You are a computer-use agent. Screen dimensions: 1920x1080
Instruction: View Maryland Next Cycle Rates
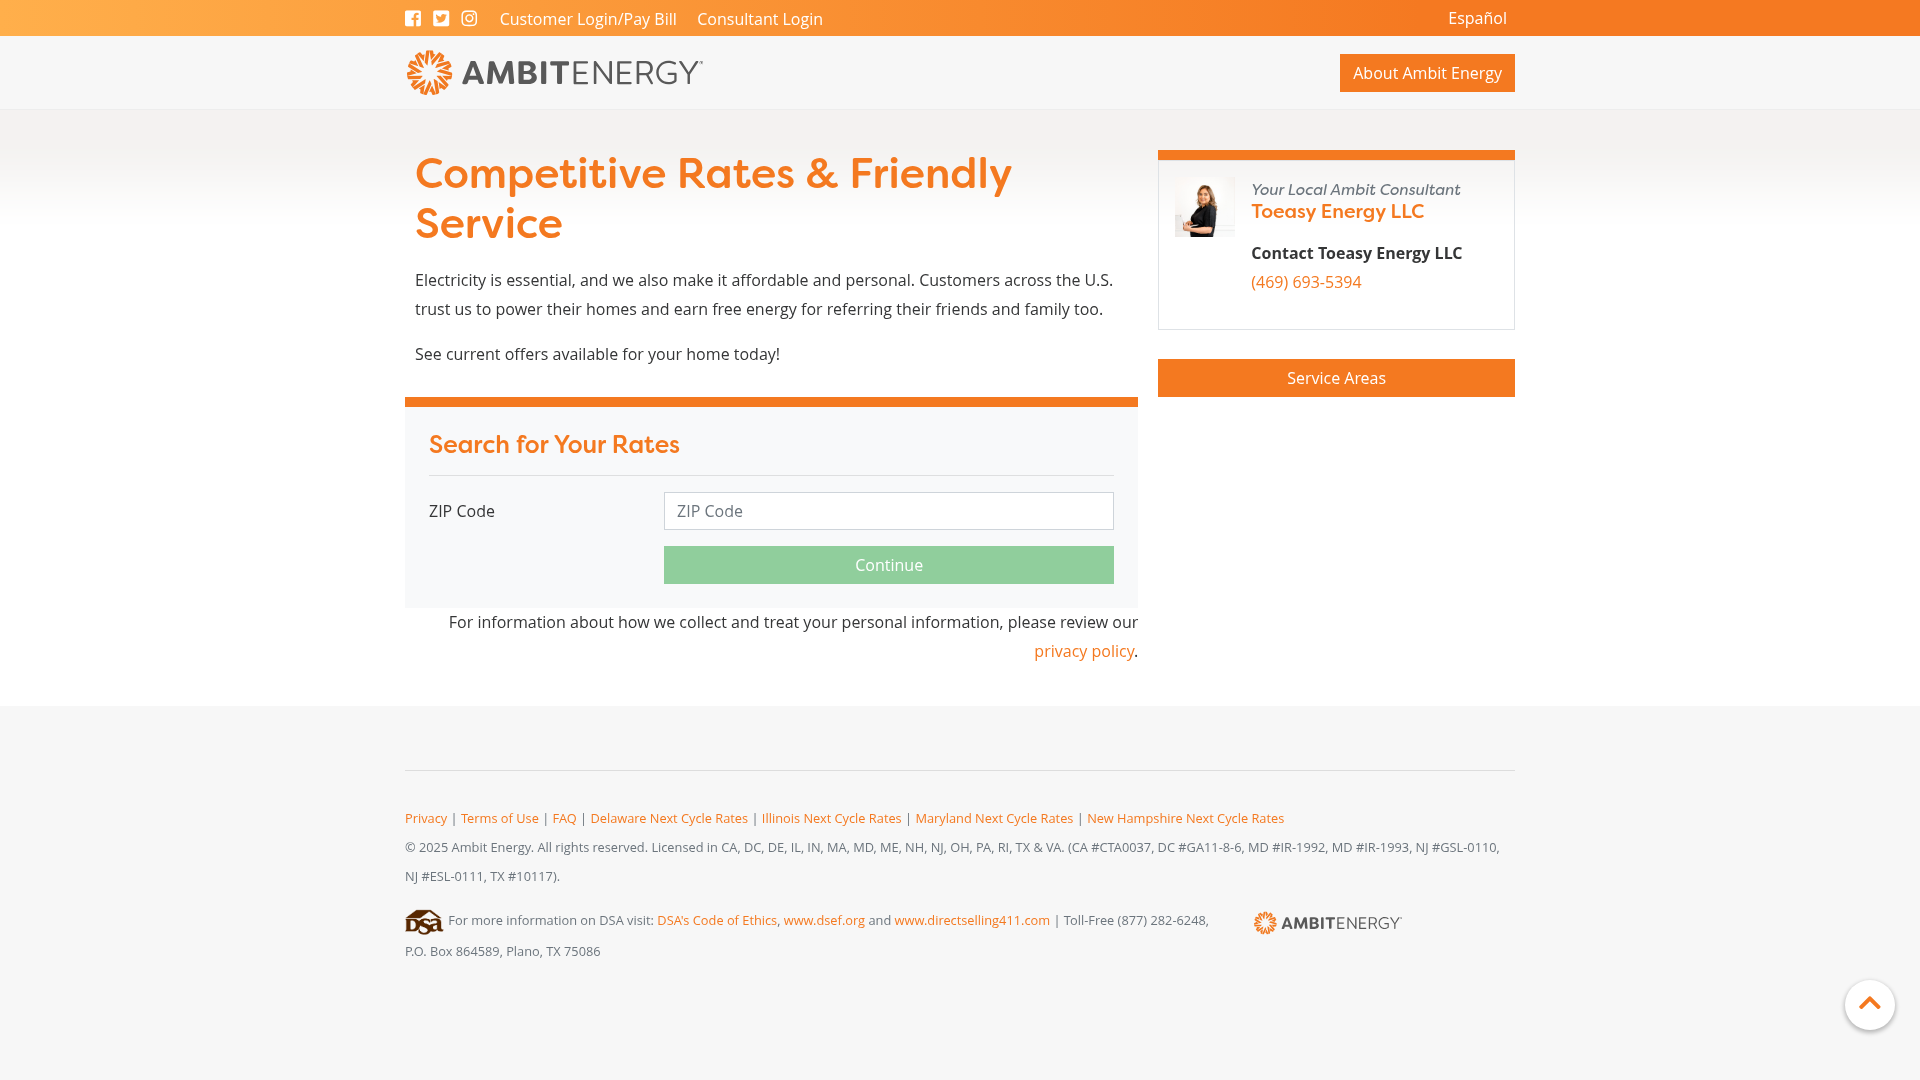pos(994,818)
